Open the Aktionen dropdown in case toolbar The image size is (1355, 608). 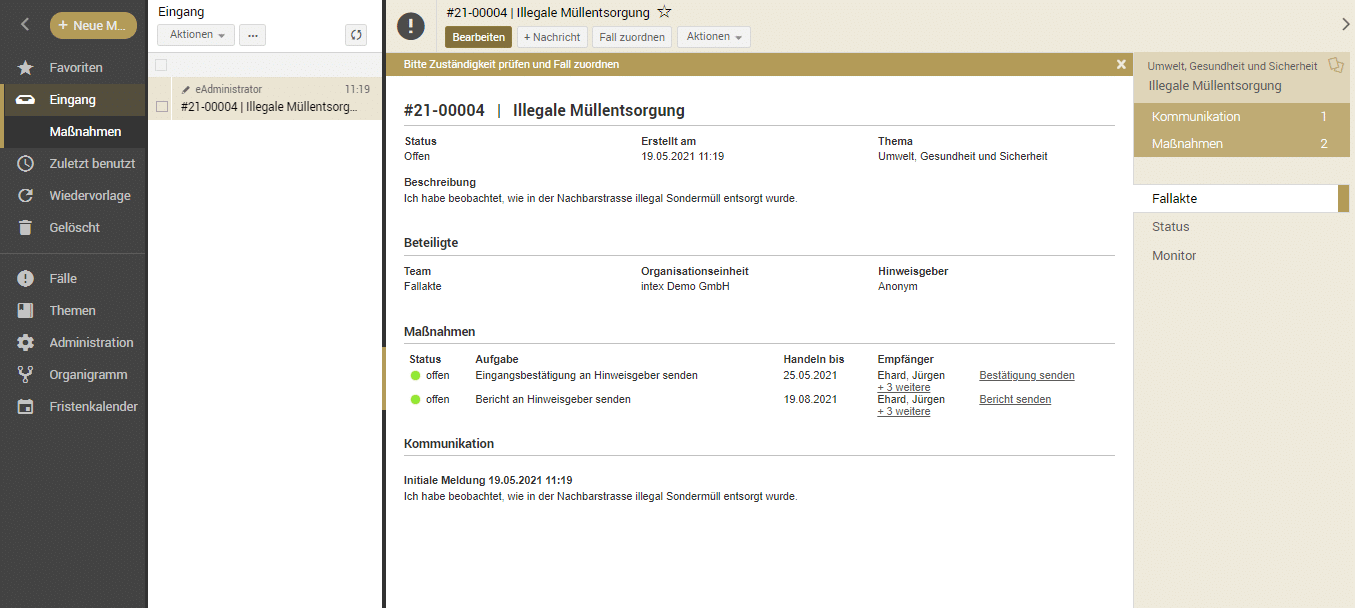pyautogui.click(x=713, y=37)
